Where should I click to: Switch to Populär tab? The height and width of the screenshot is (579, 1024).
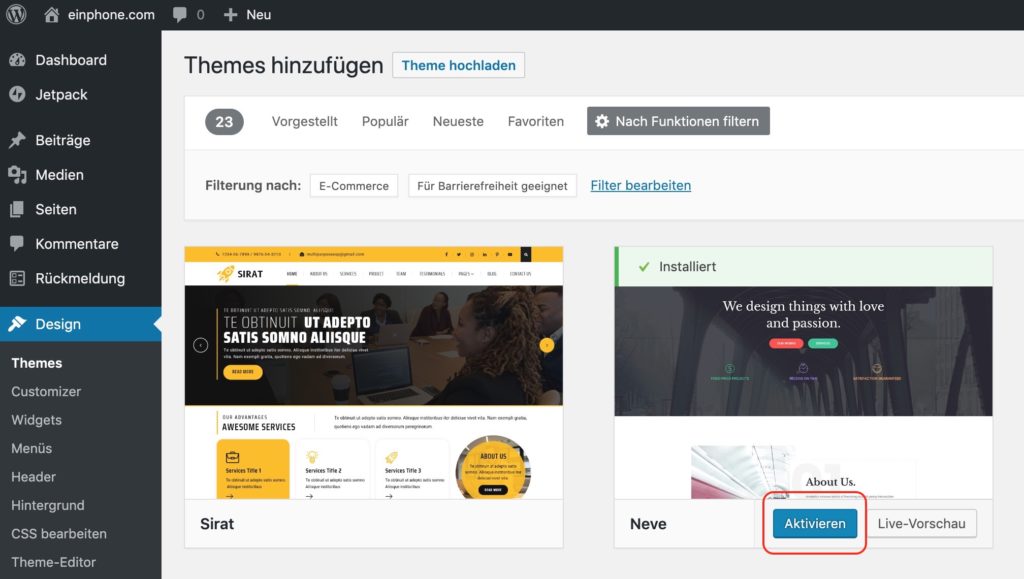[385, 121]
